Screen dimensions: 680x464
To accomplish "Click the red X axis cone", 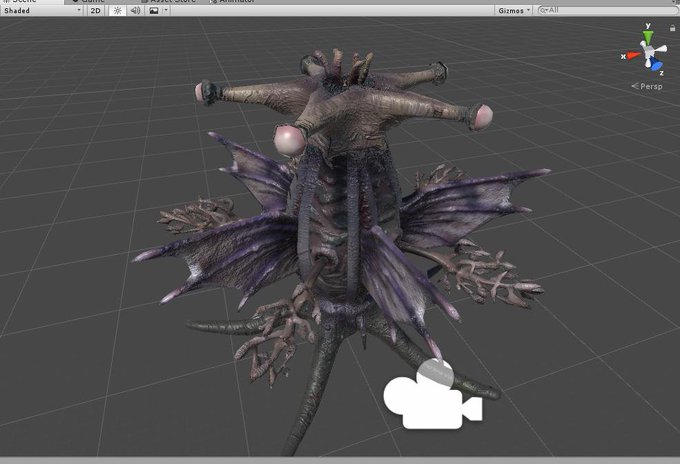I will tap(634, 56).
